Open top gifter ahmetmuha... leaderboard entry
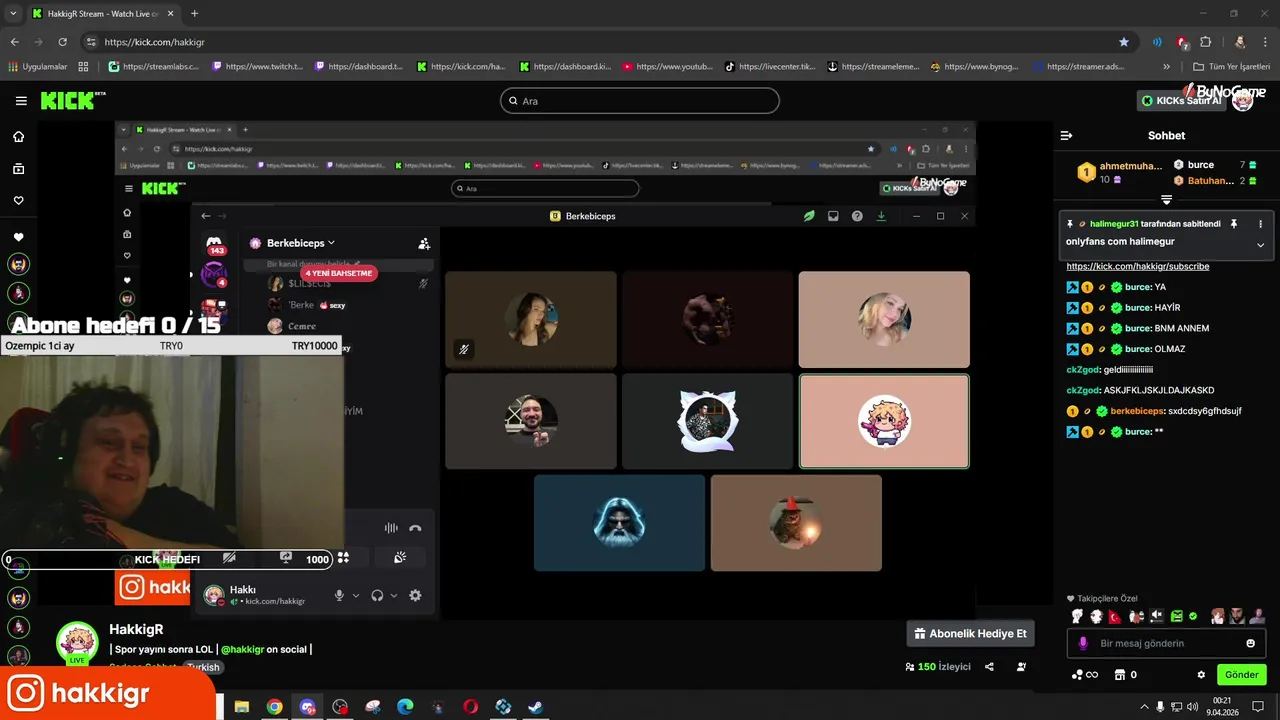The image size is (1280, 720). (1119, 172)
